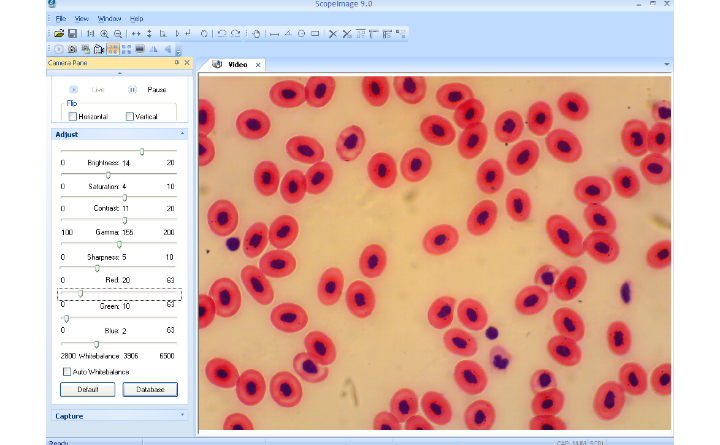Choose the rectangle measurement tool
The image size is (720, 445).
[x=315, y=33]
